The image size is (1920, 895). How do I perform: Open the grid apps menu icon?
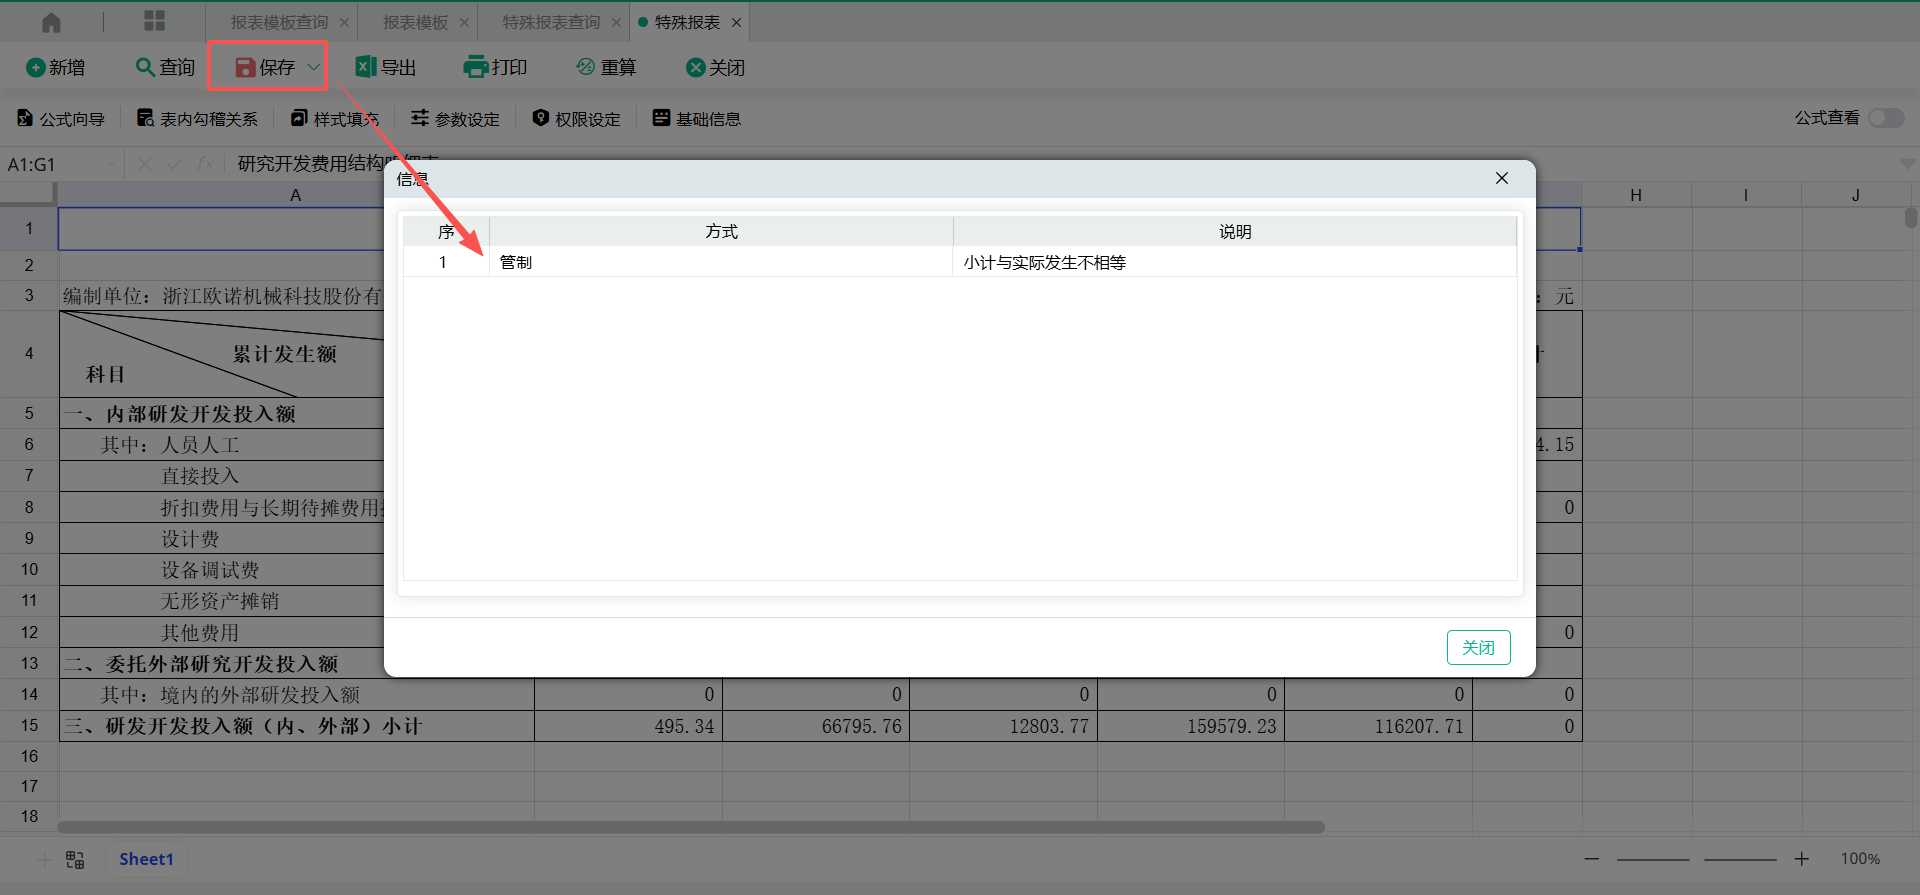[154, 22]
